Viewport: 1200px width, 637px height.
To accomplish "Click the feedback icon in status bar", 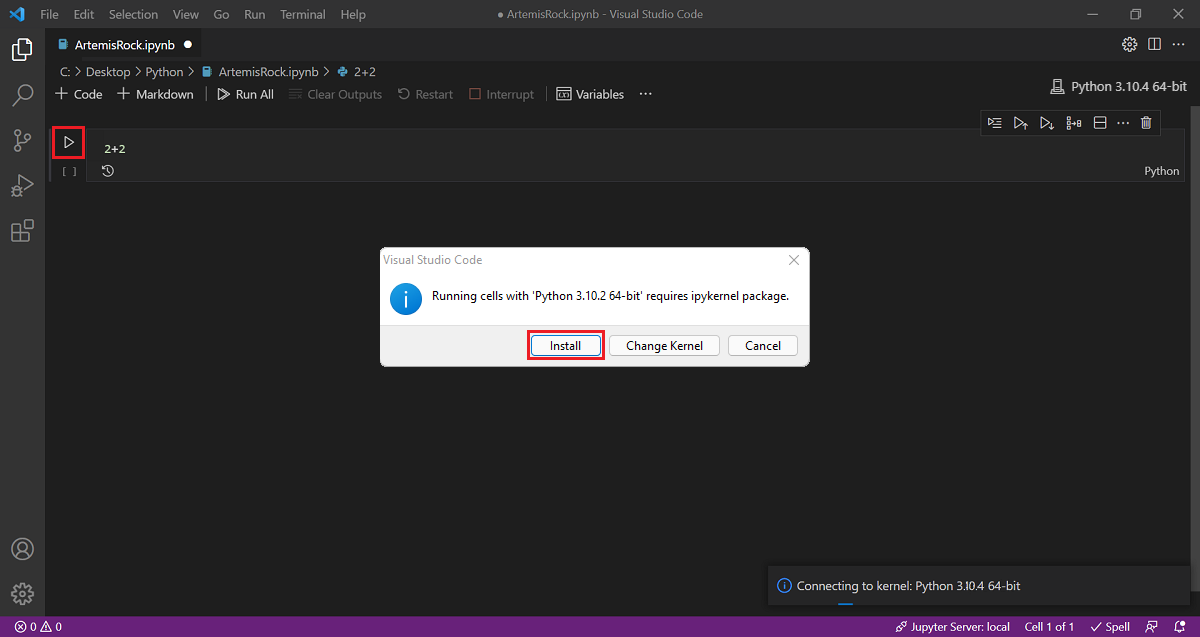I will point(1152,627).
